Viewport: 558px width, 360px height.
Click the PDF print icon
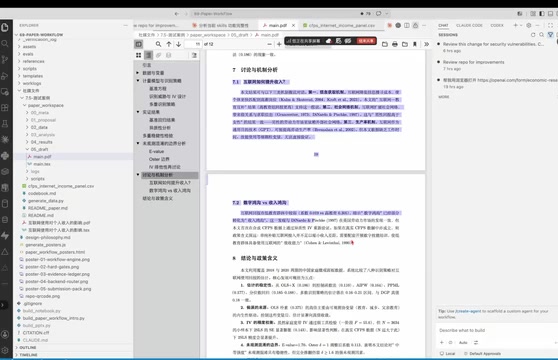point(395,44)
